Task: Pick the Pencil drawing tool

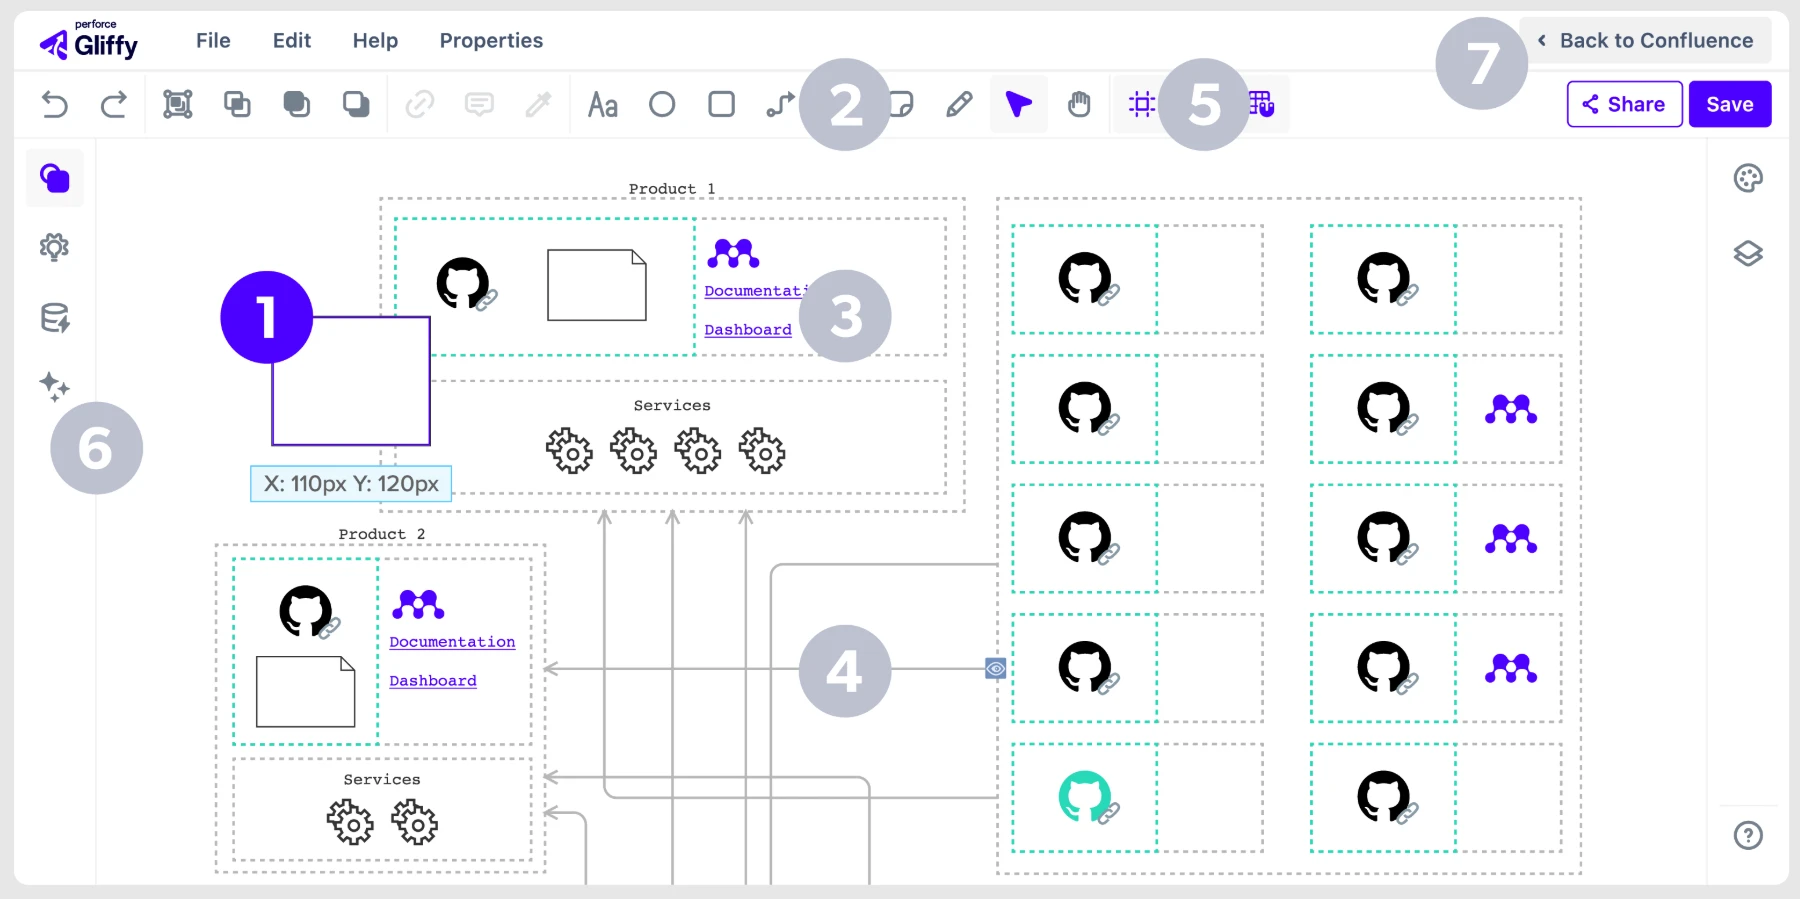Action: pyautogui.click(x=959, y=104)
